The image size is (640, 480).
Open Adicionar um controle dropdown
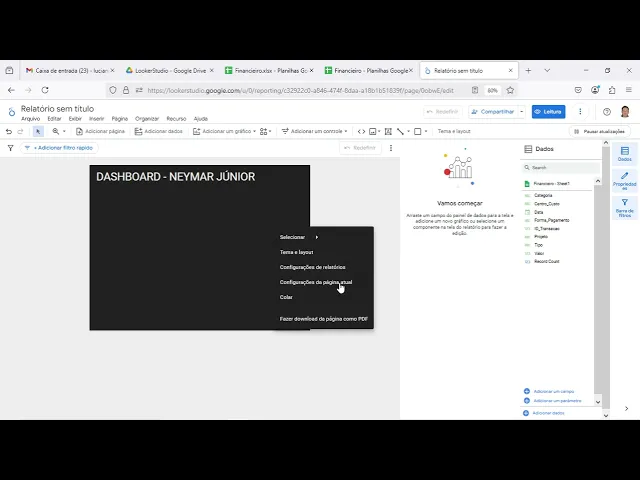(314, 131)
